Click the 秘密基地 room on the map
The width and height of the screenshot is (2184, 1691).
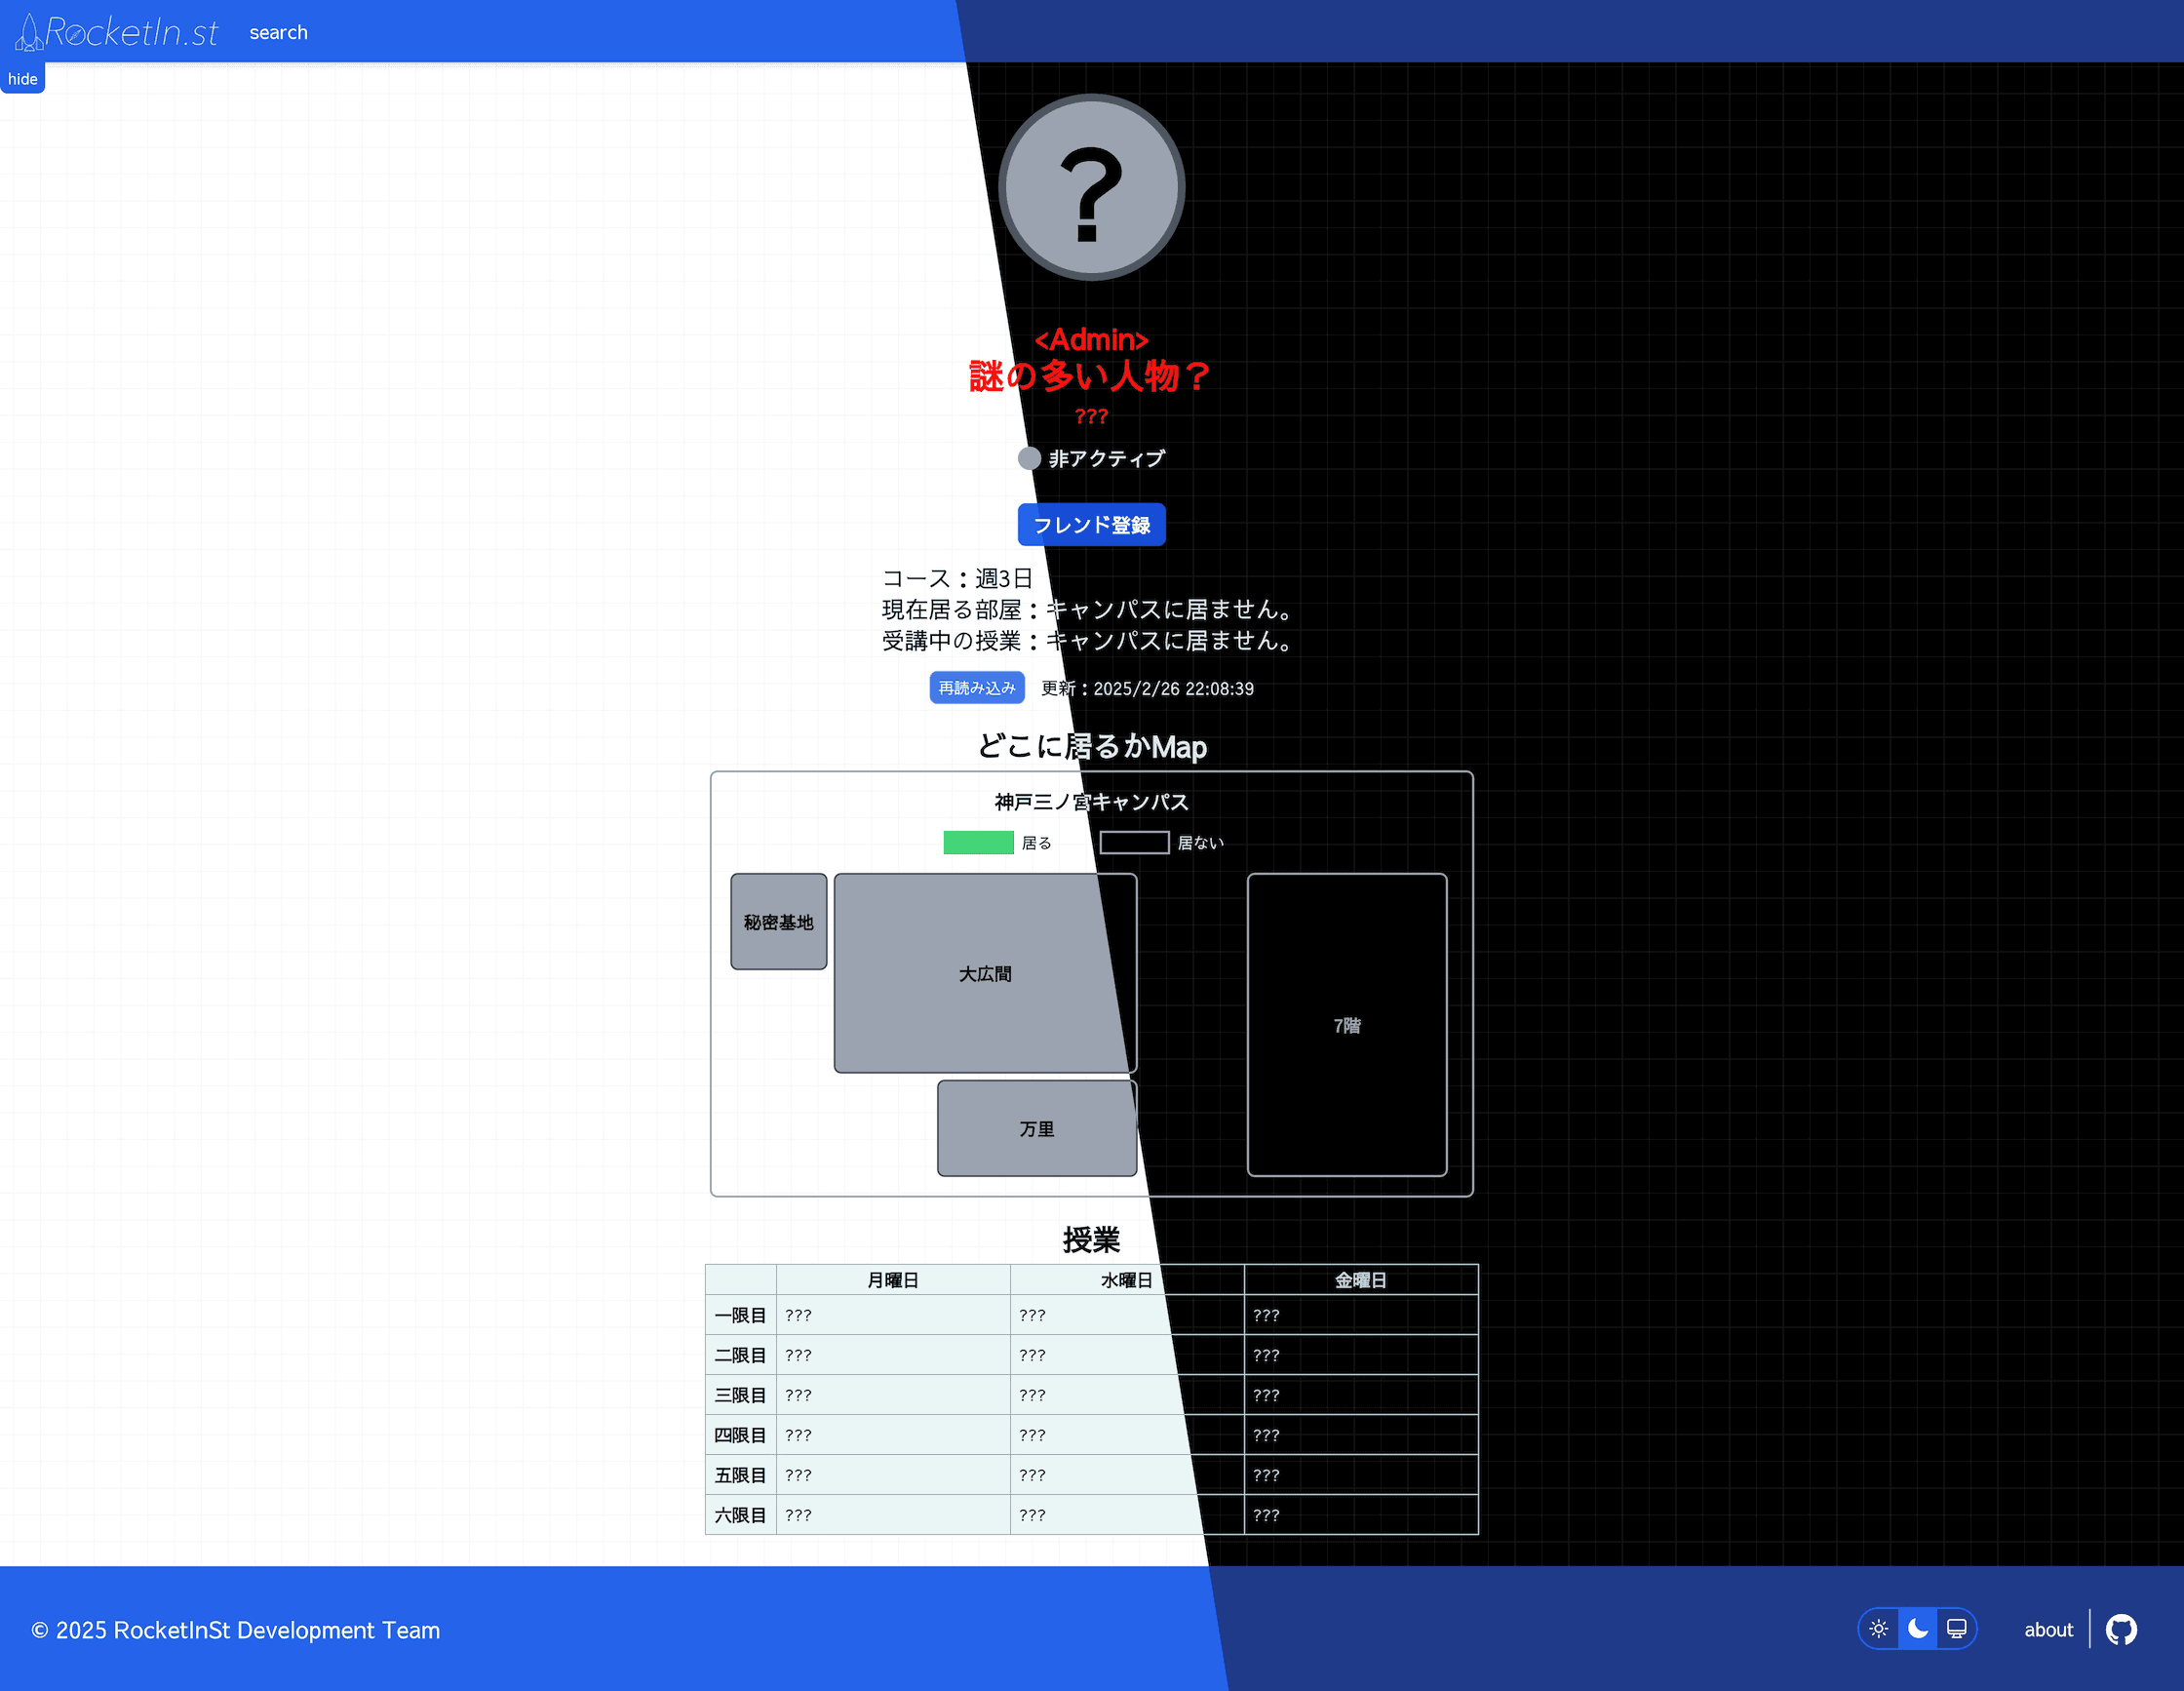pyautogui.click(x=778, y=922)
